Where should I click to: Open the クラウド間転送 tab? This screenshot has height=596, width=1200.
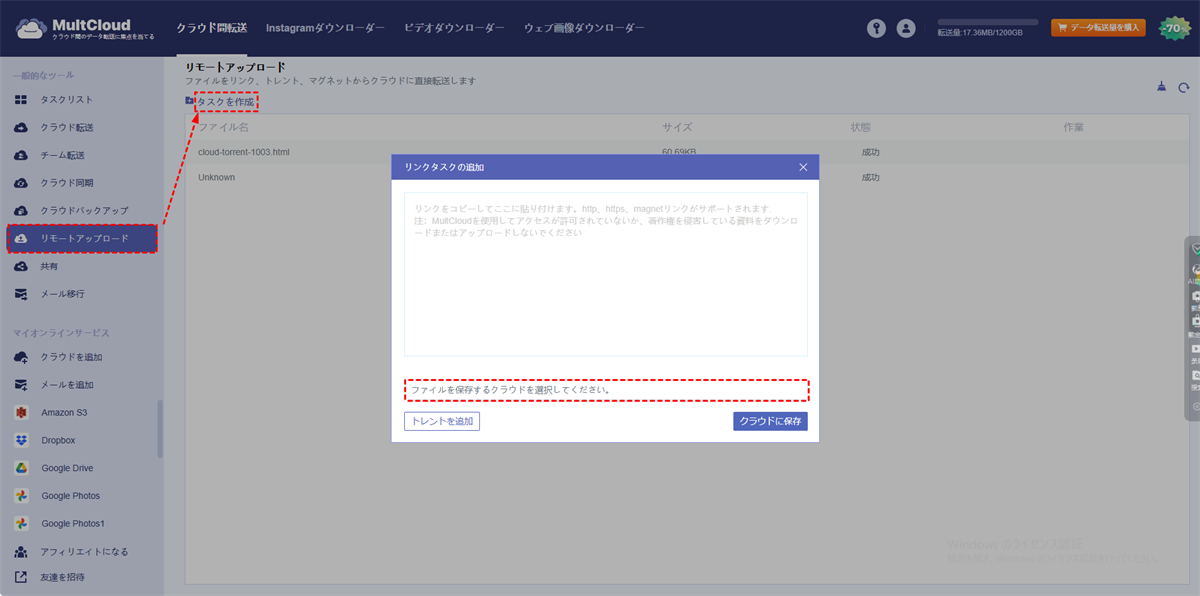point(213,29)
